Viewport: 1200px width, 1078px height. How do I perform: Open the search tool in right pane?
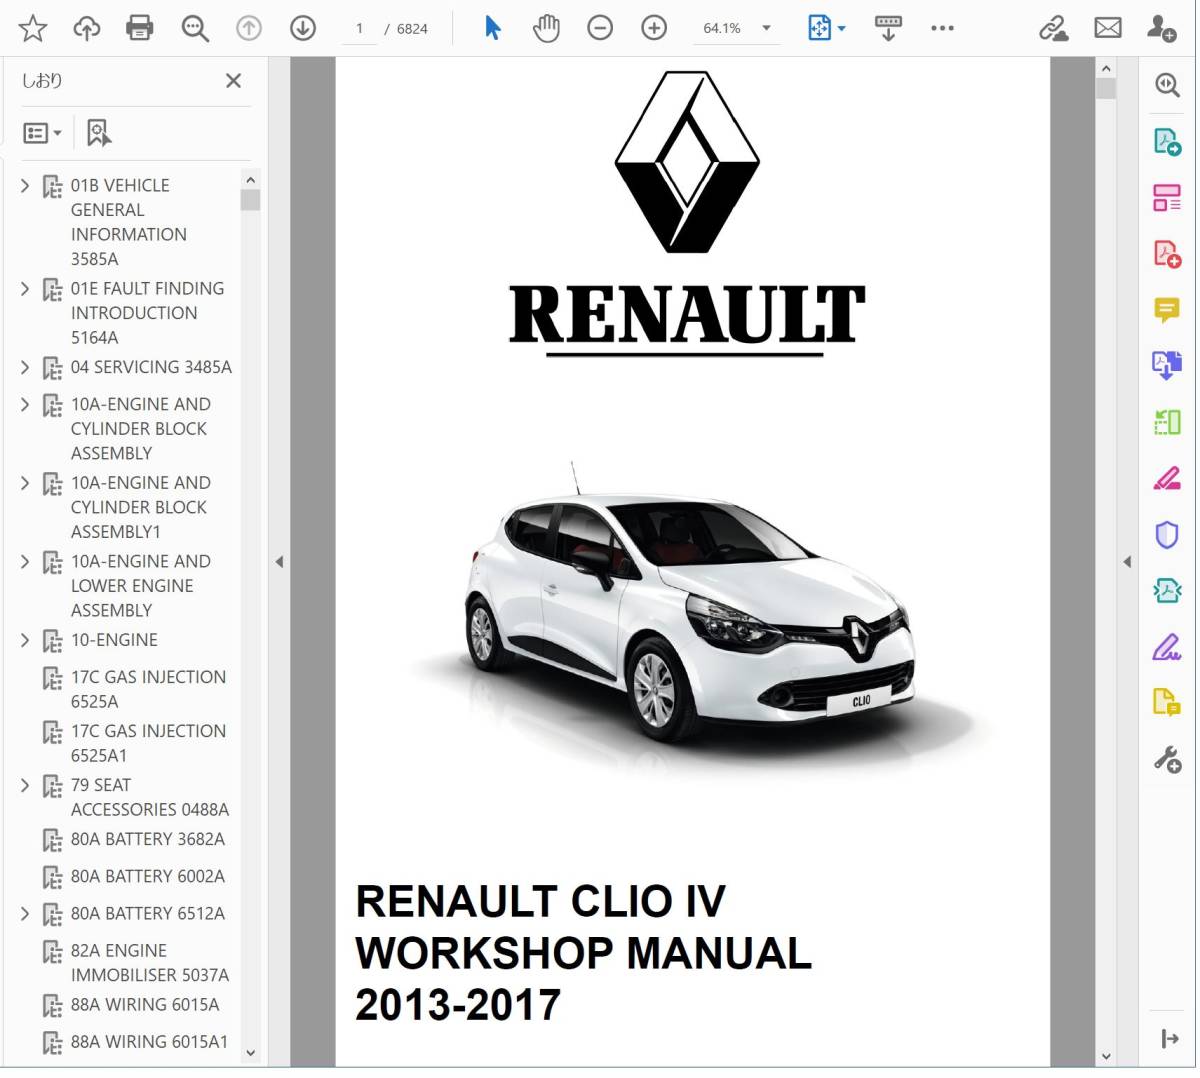tap(1167, 85)
